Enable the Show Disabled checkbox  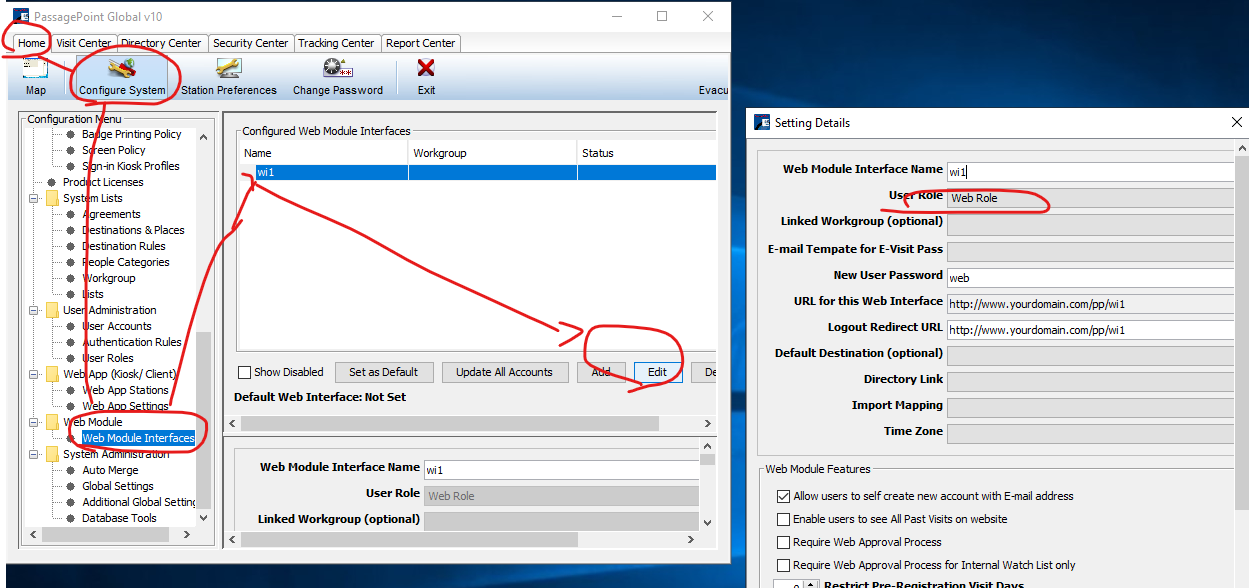(244, 372)
